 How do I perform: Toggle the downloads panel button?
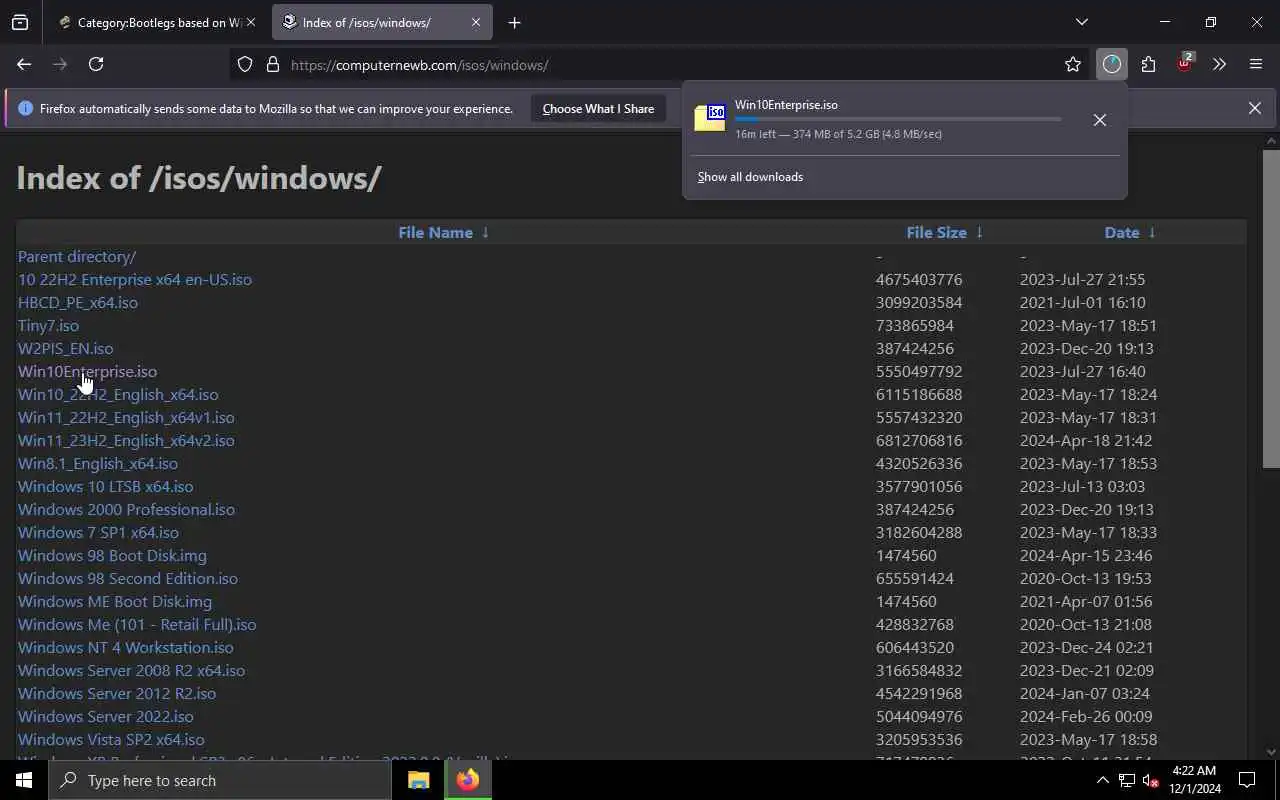pos(1112,65)
